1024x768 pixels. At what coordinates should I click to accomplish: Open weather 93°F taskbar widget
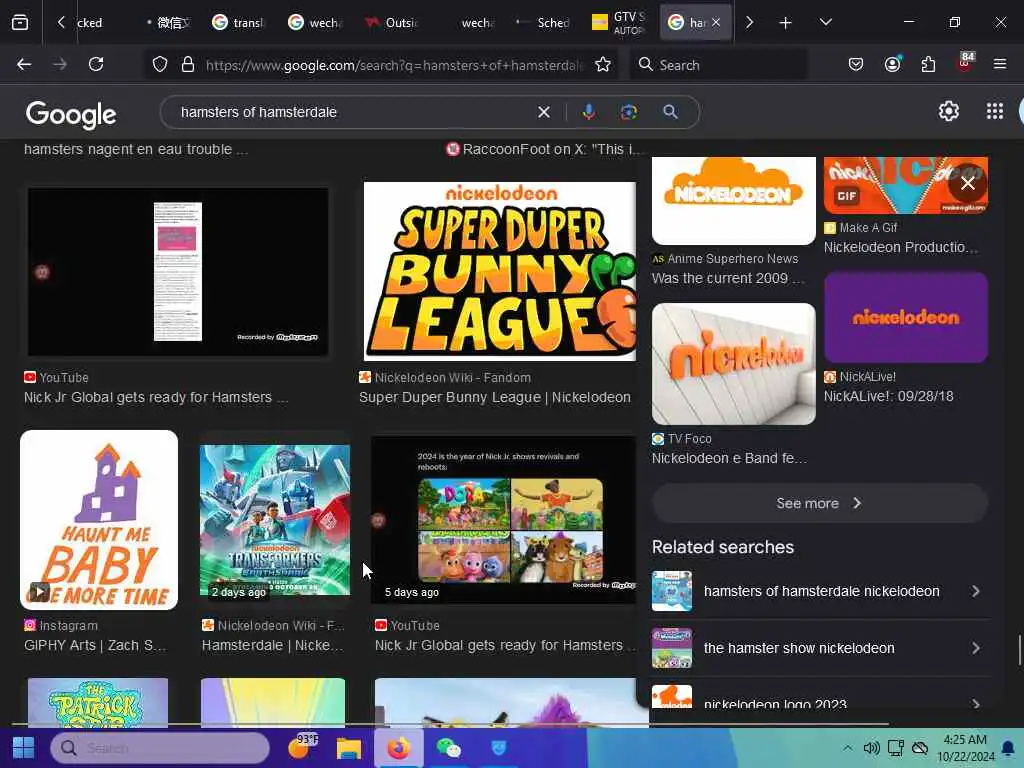(302, 746)
